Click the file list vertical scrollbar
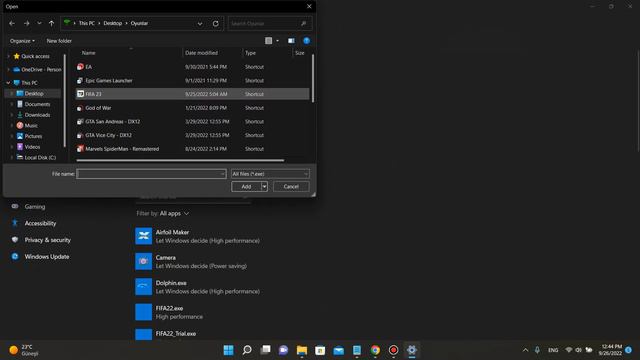The height and width of the screenshot is (360, 640). click(313, 78)
